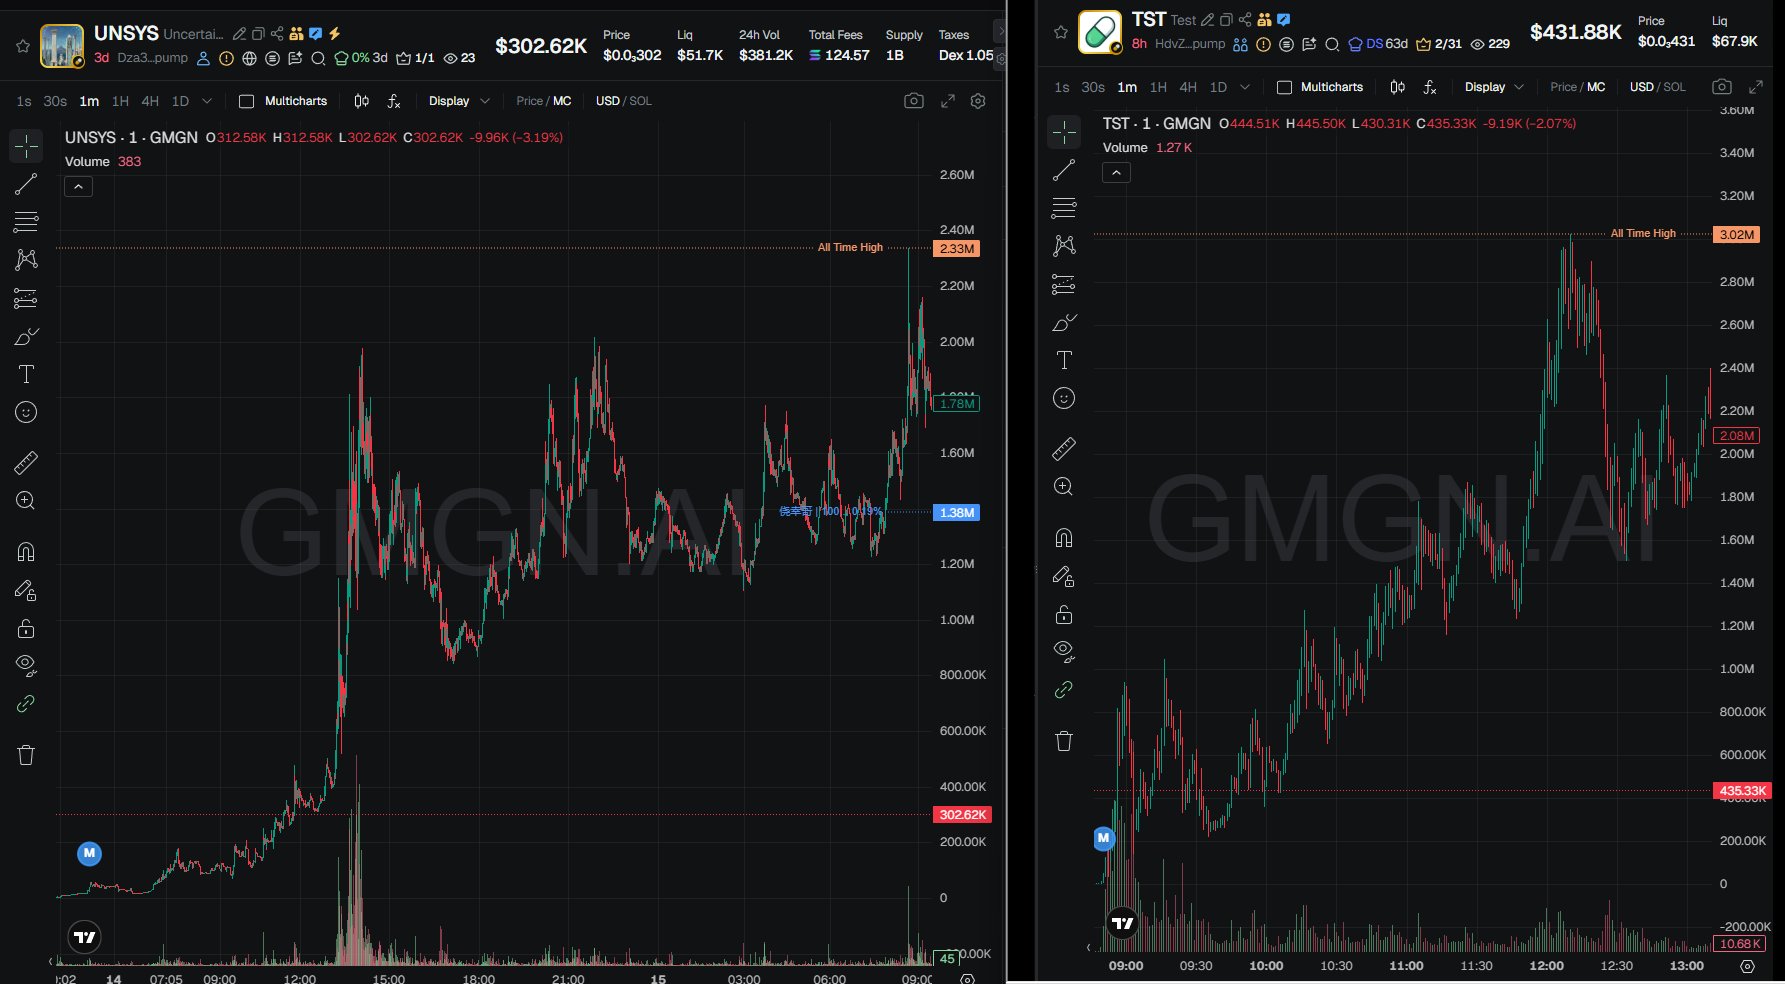Open the TST token pill avatar
This screenshot has width=1785, height=984.
click(1100, 32)
